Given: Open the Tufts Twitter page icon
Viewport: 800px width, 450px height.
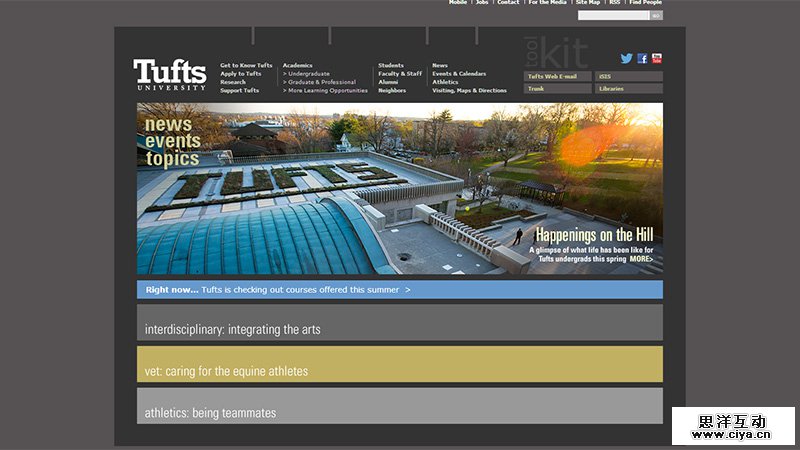Looking at the screenshot, I should [x=626, y=59].
